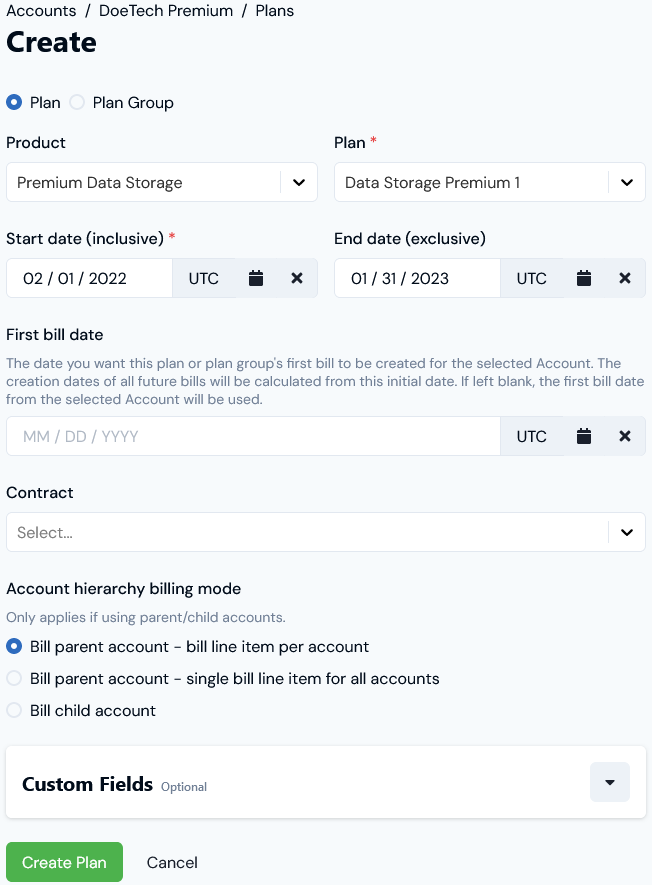Cancel creating the plan
This screenshot has width=652, height=885.
coord(171,861)
